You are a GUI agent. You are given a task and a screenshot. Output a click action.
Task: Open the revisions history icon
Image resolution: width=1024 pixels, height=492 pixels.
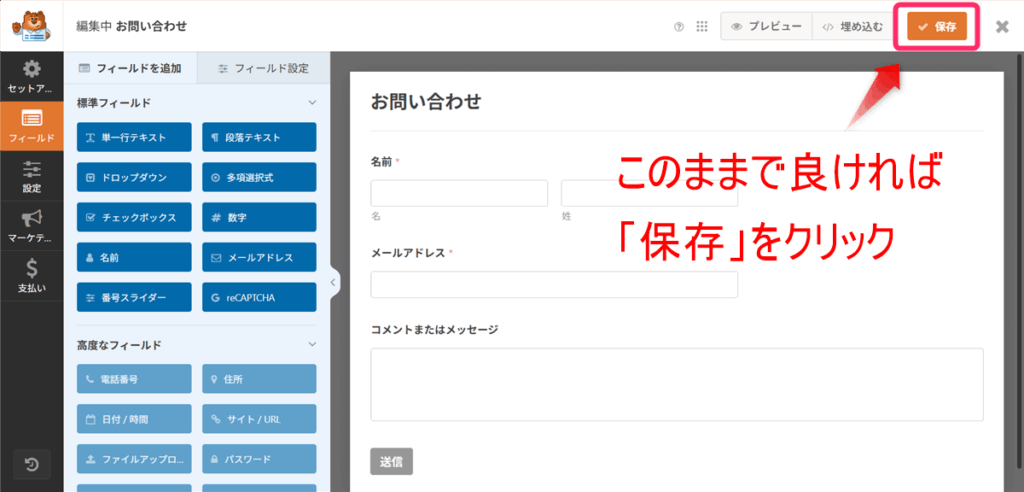pyautogui.click(x=32, y=465)
